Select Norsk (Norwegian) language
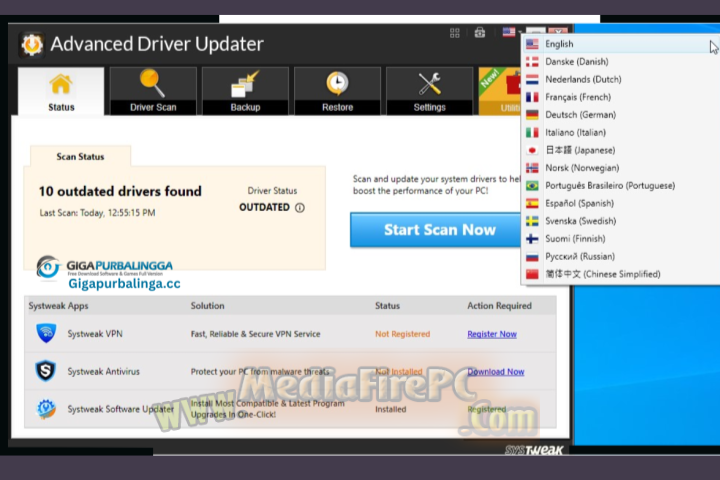Viewport: 720px width, 480px height. 620,168
